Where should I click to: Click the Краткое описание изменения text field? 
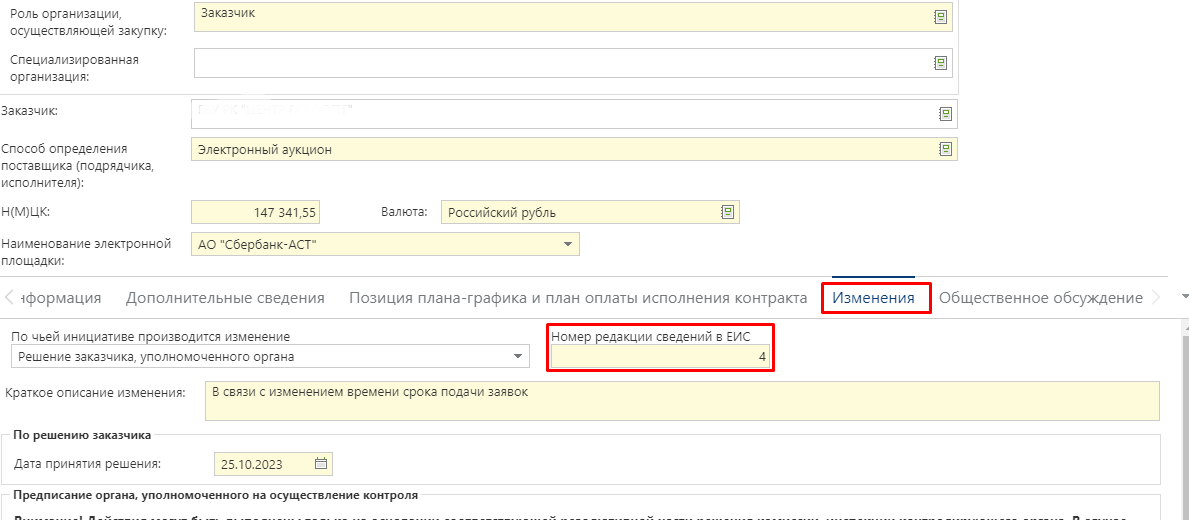tap(680, 400)
